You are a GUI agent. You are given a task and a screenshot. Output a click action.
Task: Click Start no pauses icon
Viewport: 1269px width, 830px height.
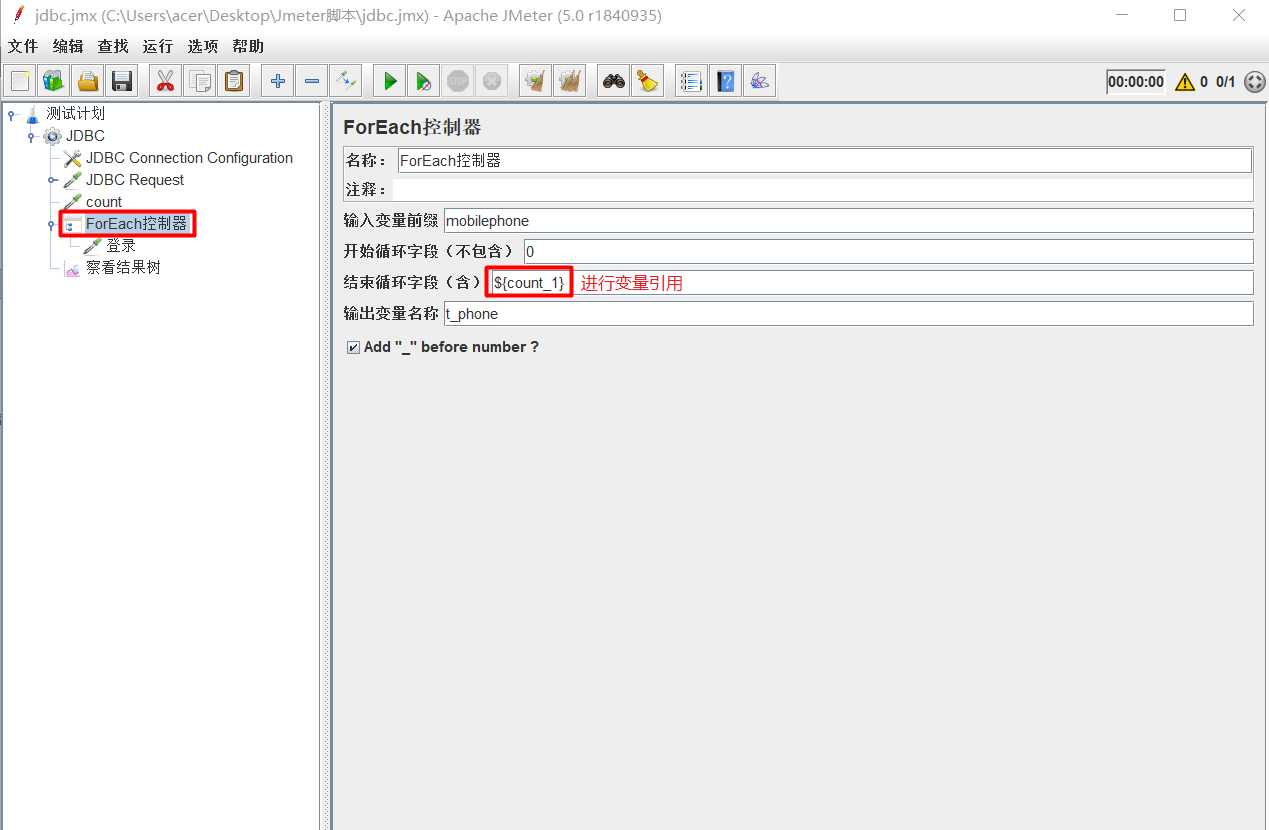pyautogui.click(x=424, y=81)
